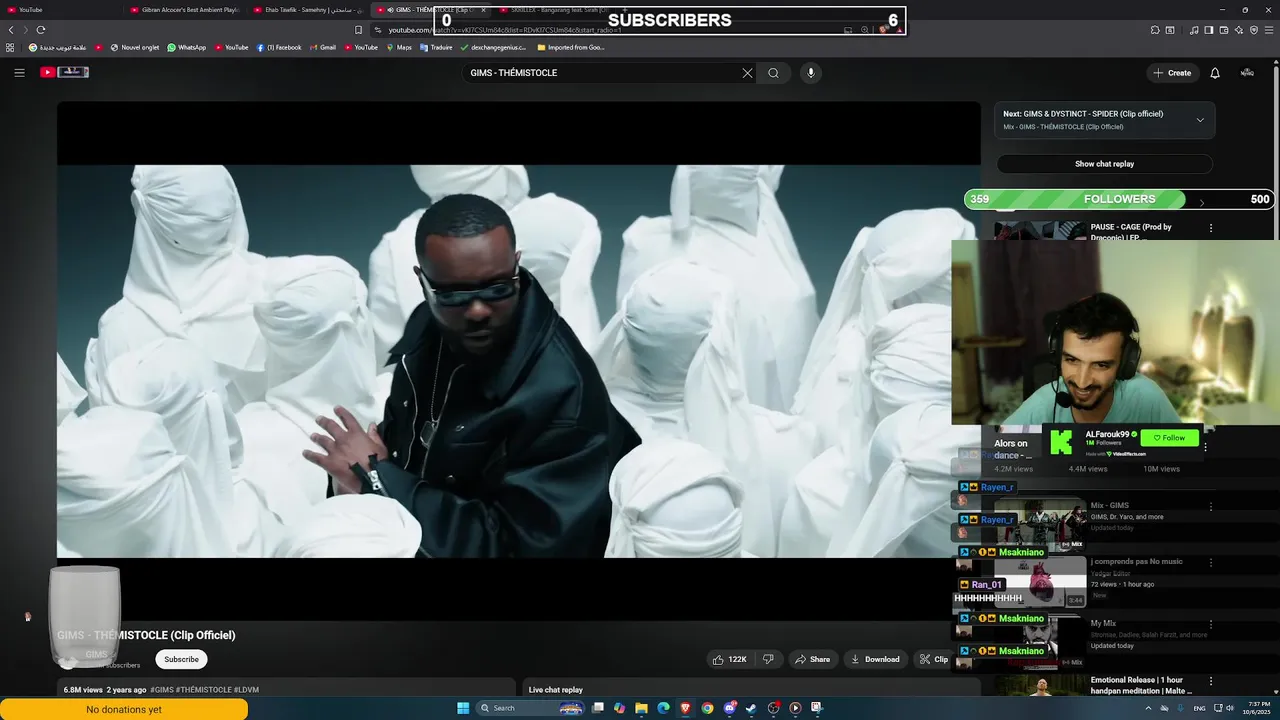Go back in browser history
This screenshot has width=1280, height=720.
point(11,30)
